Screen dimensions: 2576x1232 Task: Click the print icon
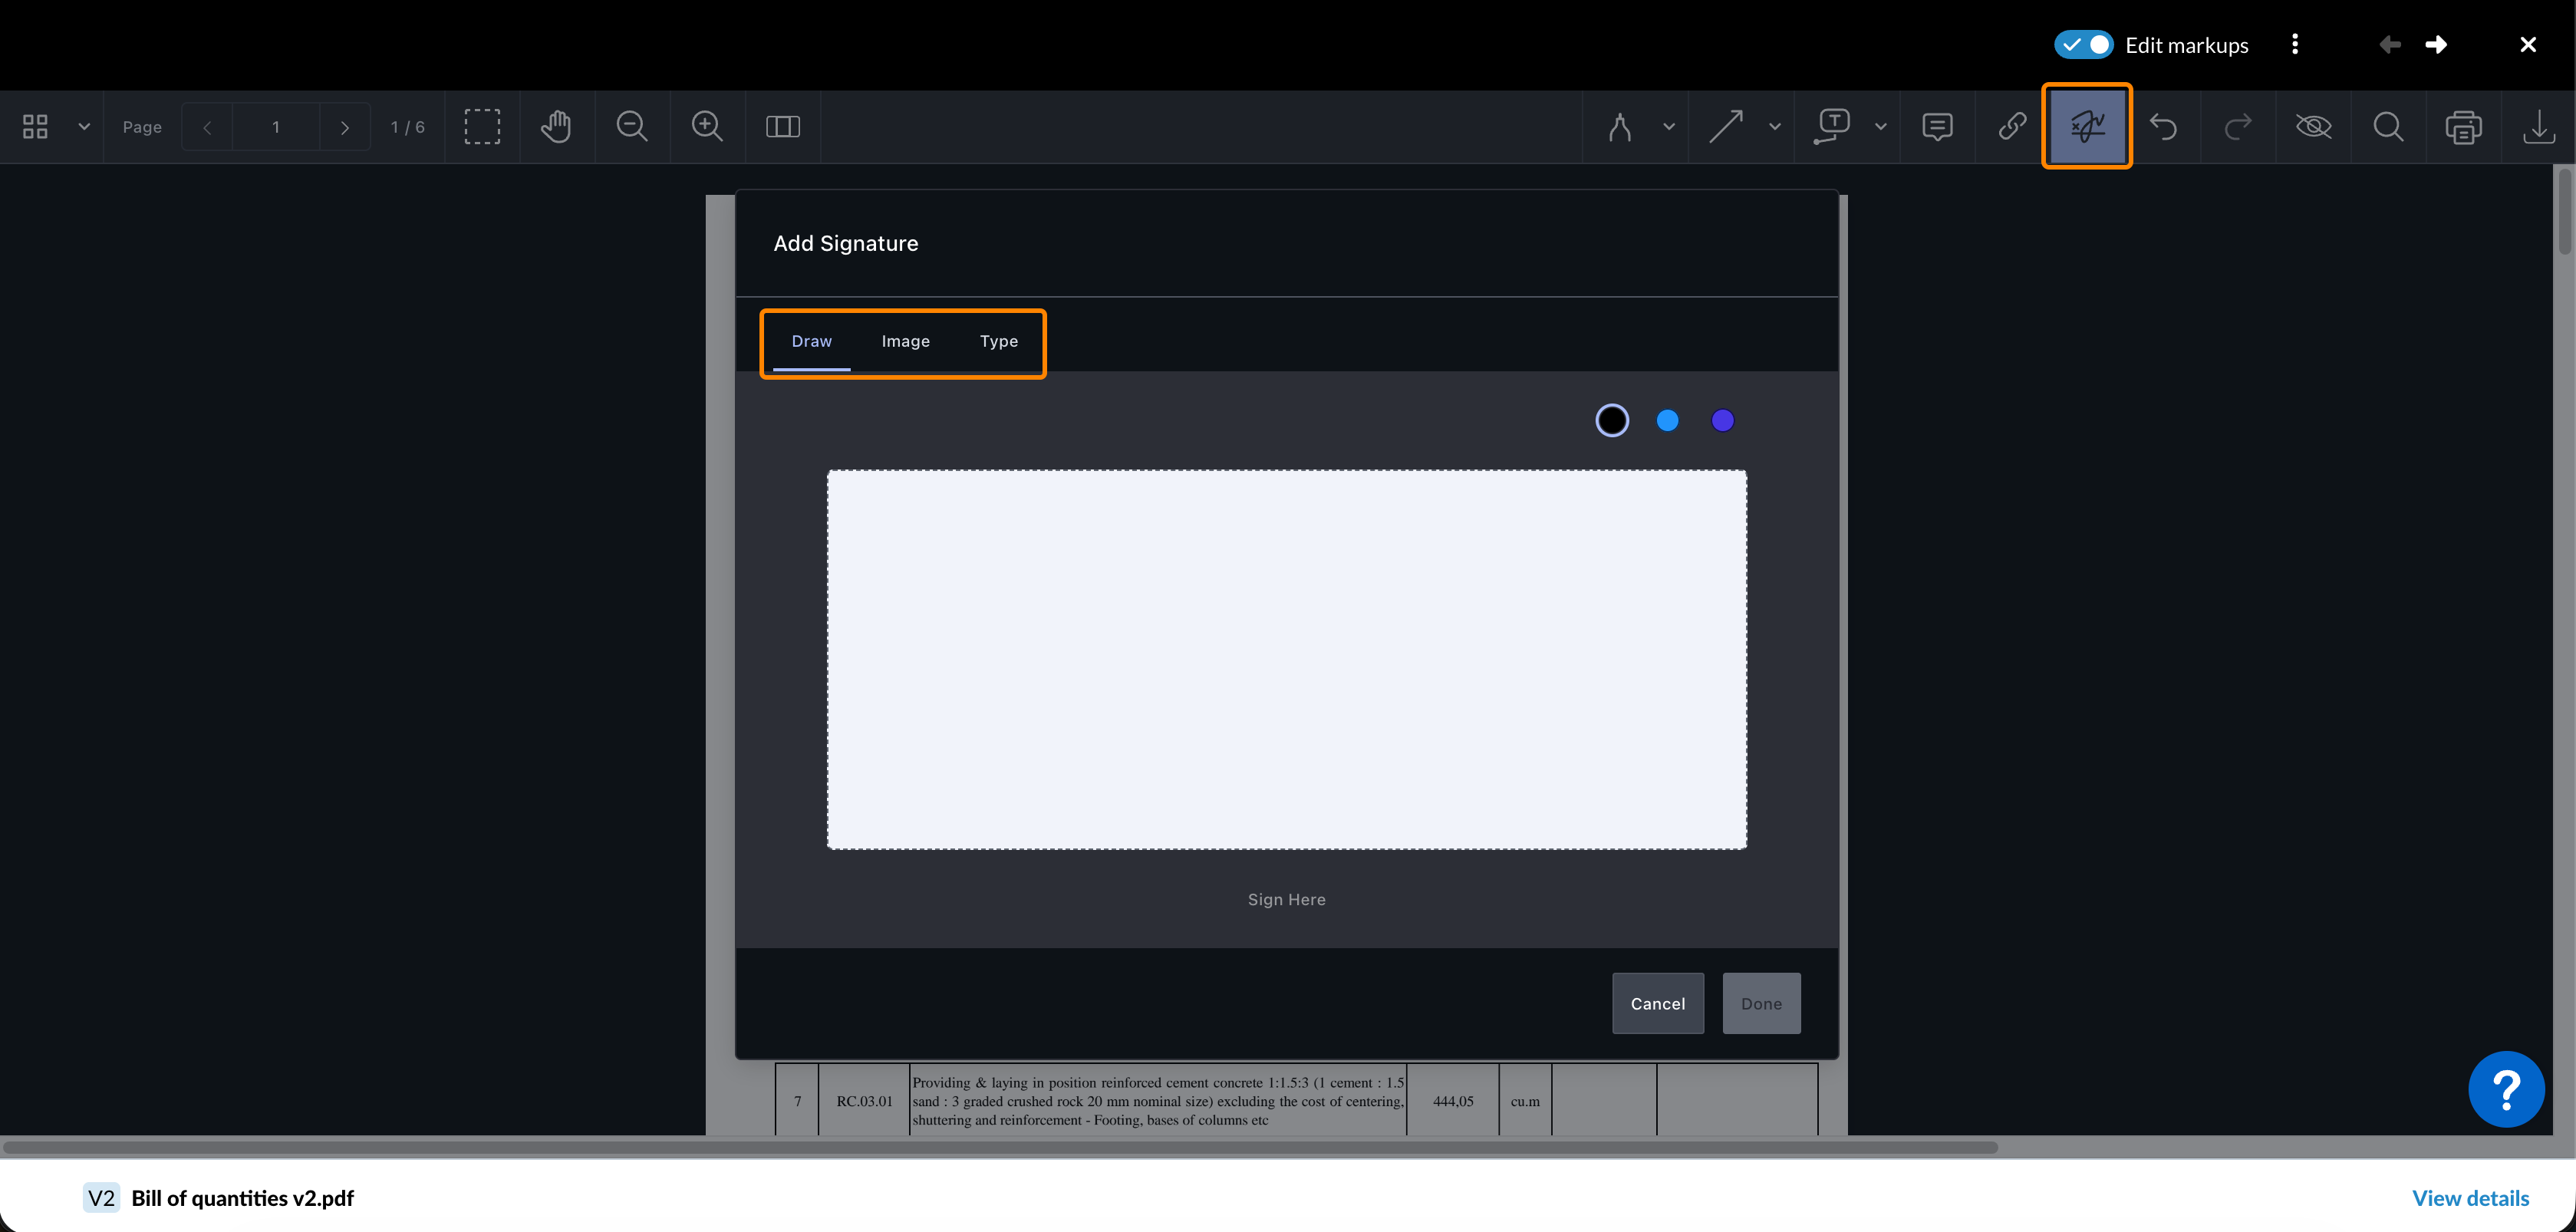coord(2463,127)
